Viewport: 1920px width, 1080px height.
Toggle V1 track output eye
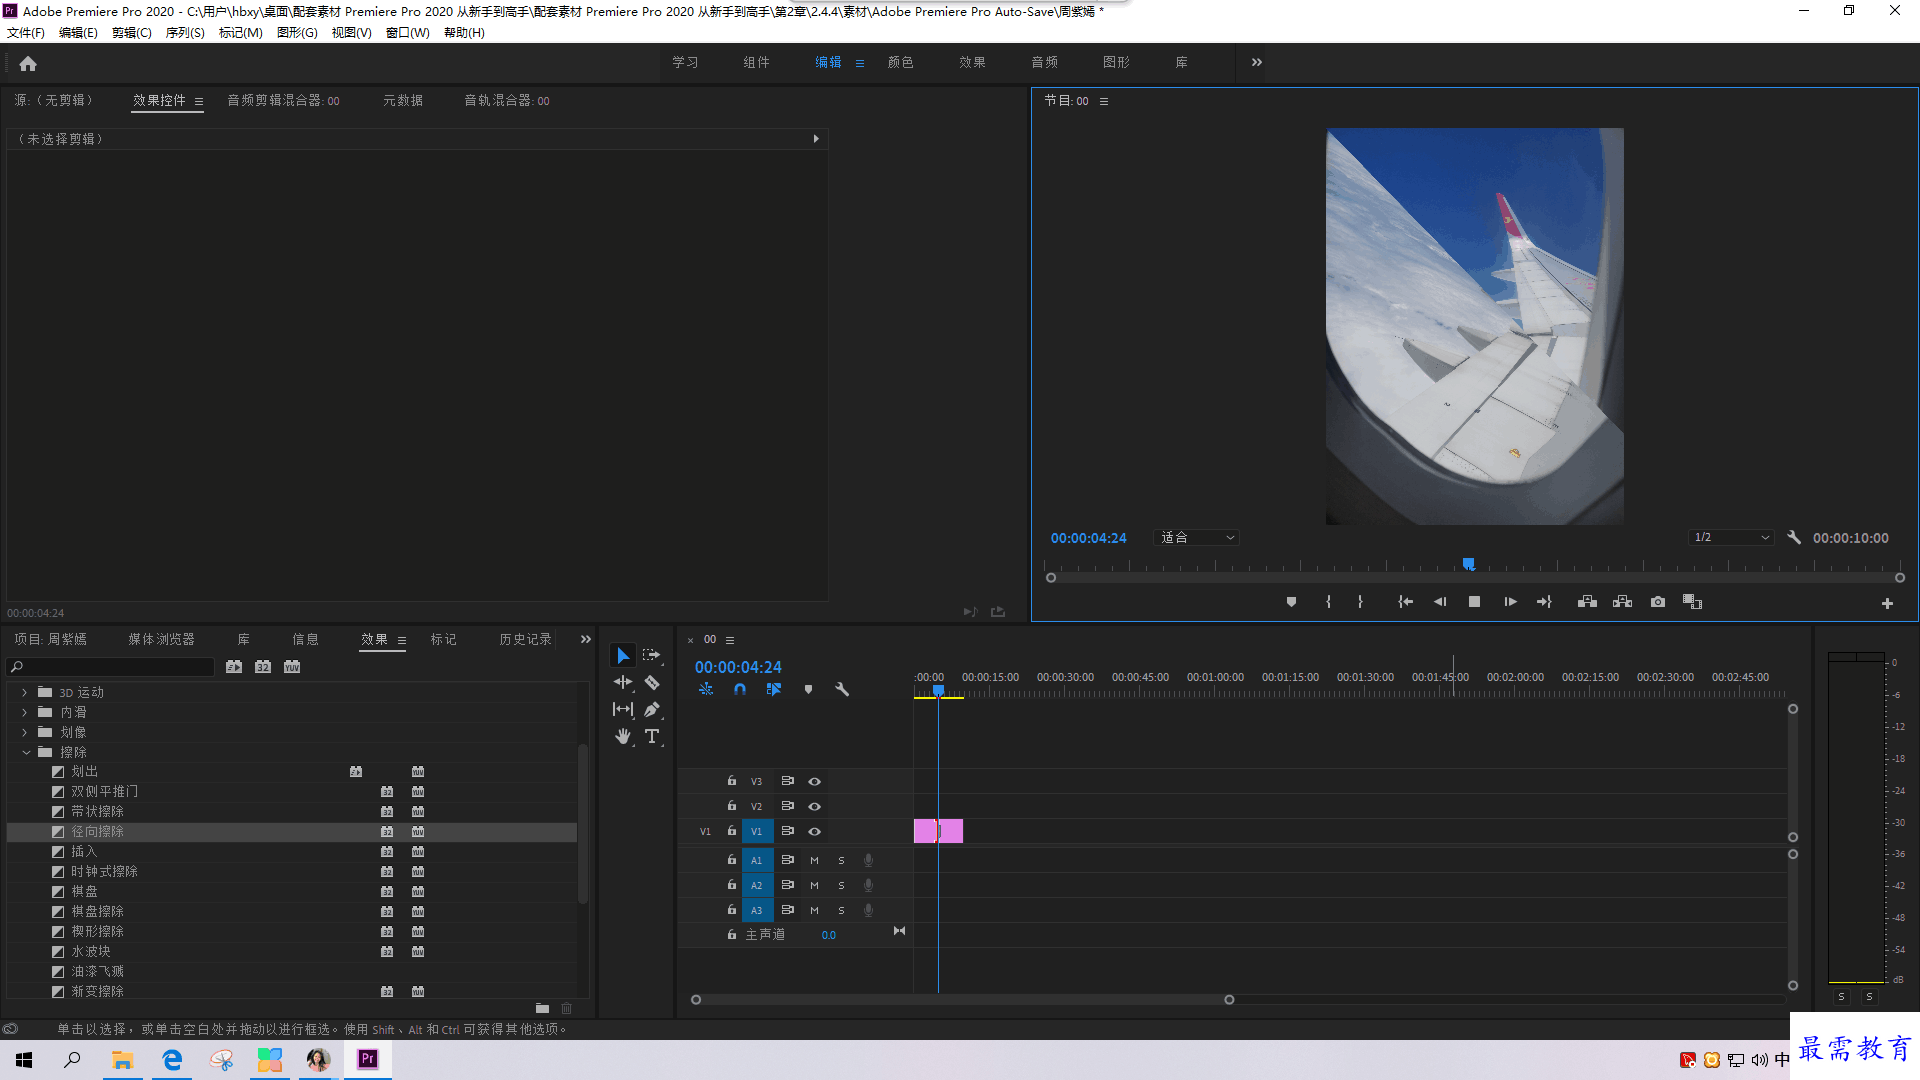pos(814,831)
